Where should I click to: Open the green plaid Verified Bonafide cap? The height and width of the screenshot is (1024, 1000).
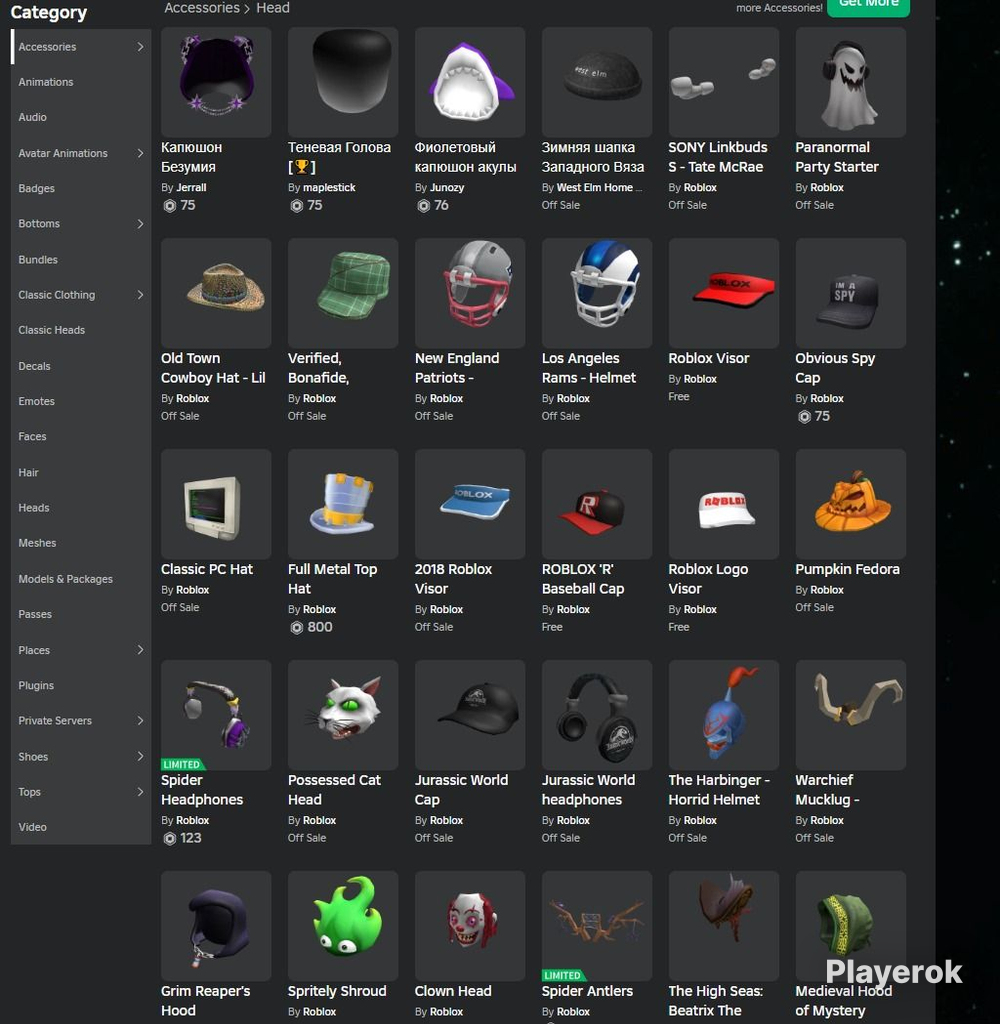tap(343, 293)
